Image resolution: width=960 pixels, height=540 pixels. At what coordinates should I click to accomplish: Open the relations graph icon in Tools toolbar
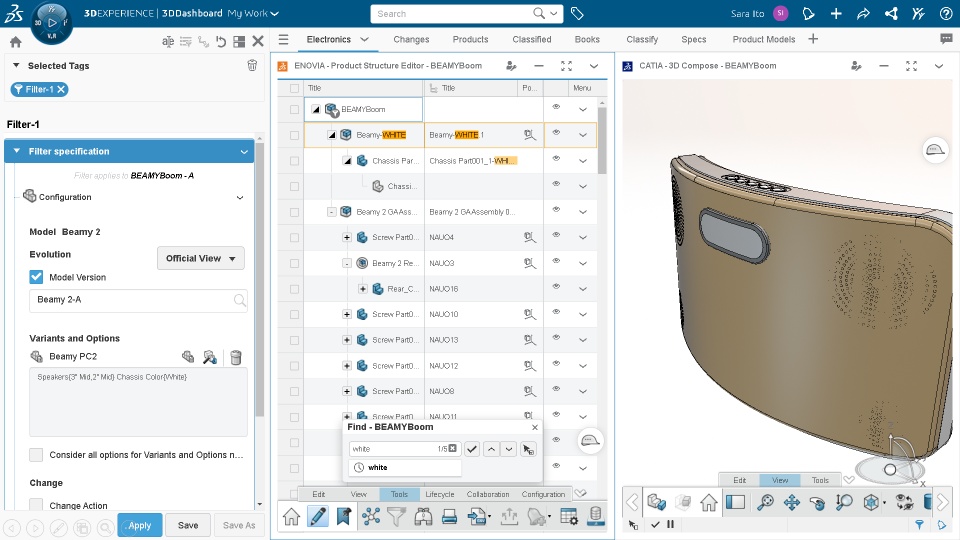coord(371,517)
